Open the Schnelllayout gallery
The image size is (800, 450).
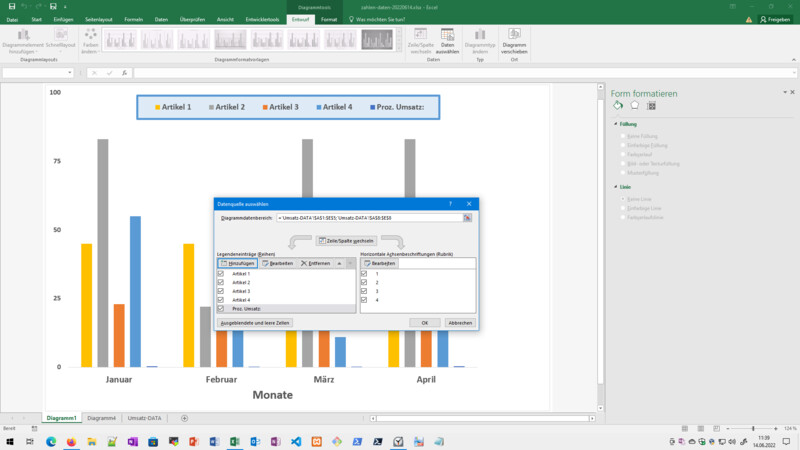pos(61,41)
